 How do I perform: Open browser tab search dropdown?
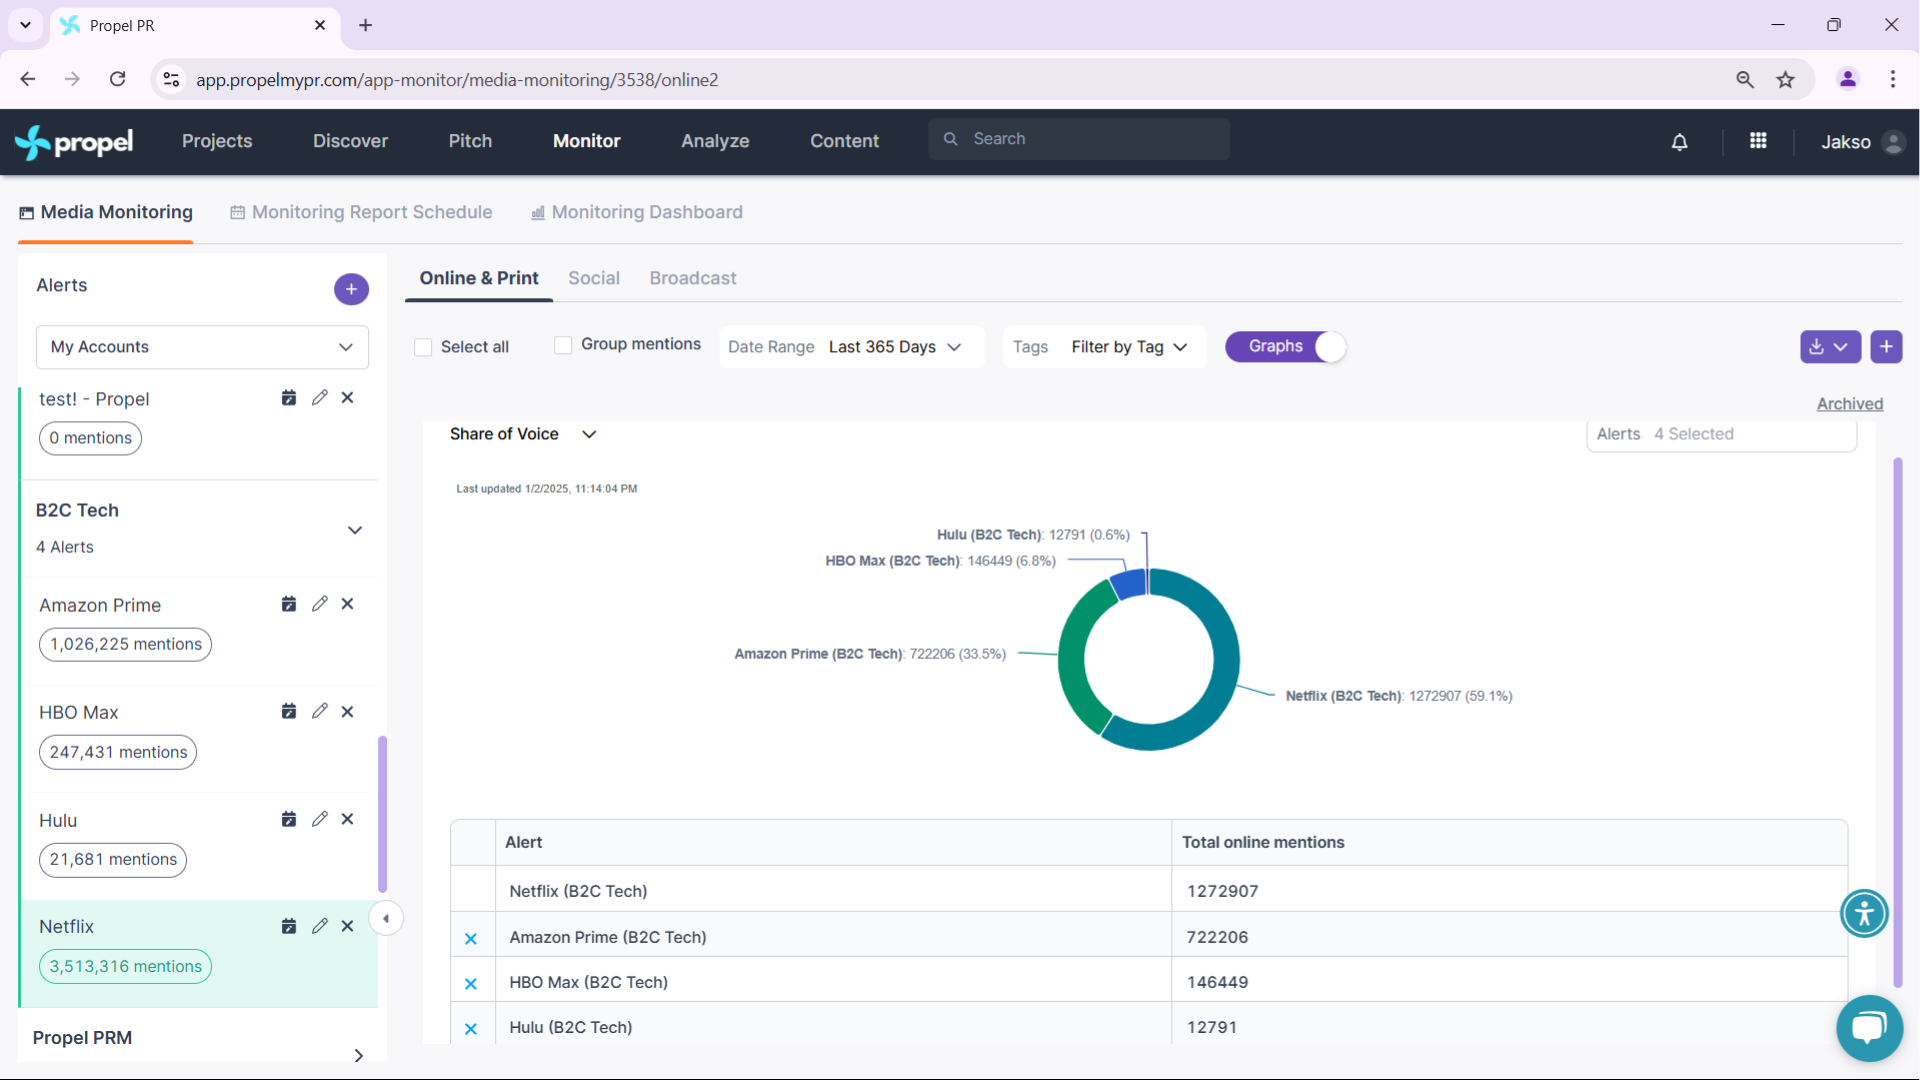[25, 25]
